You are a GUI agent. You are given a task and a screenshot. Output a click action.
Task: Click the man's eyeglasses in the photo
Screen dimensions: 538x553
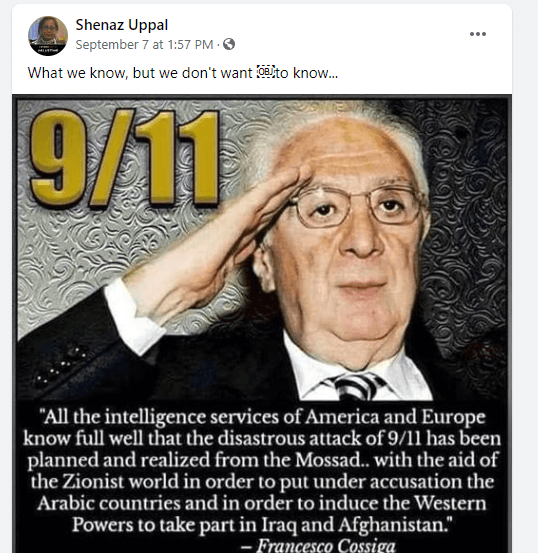358,206
